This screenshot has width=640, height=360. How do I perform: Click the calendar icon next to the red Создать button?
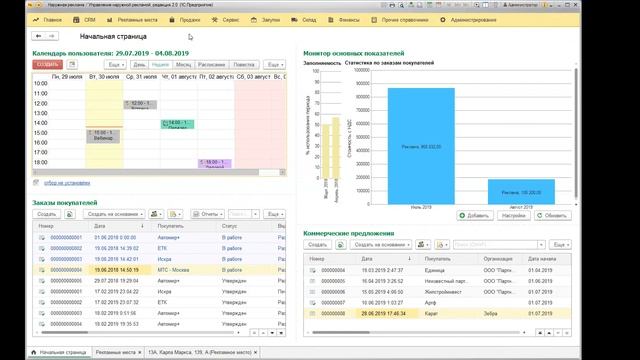72,64
